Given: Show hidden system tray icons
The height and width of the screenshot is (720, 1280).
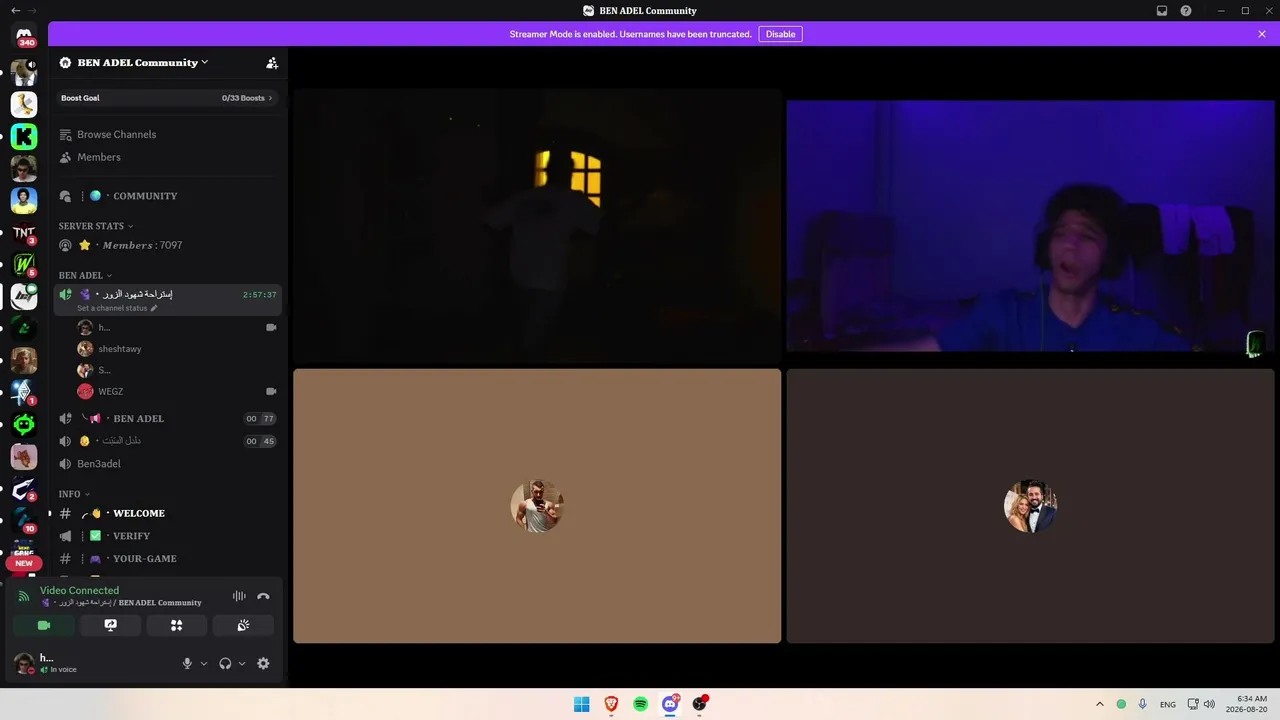Looking at the screenshot, I should (1100, 704).
